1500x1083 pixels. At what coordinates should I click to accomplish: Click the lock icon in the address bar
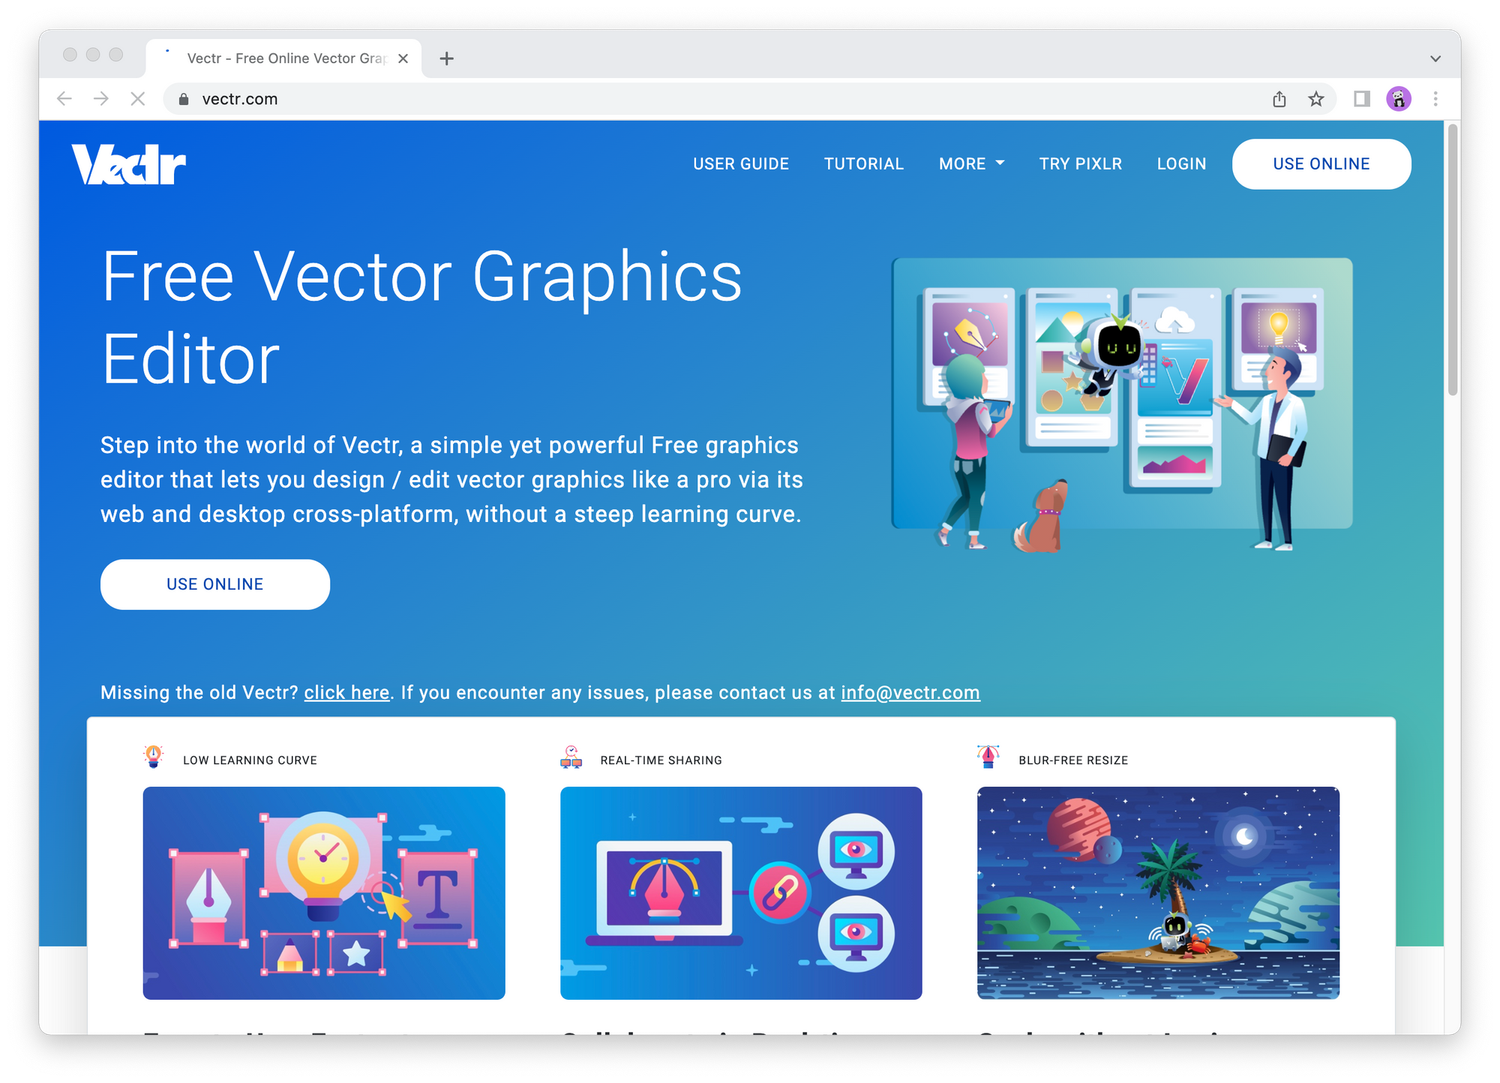pos(183,99)
